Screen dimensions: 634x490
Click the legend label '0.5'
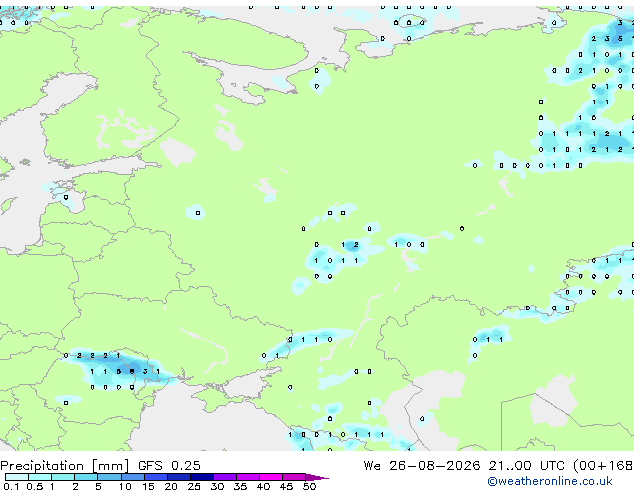coord(34,486)
